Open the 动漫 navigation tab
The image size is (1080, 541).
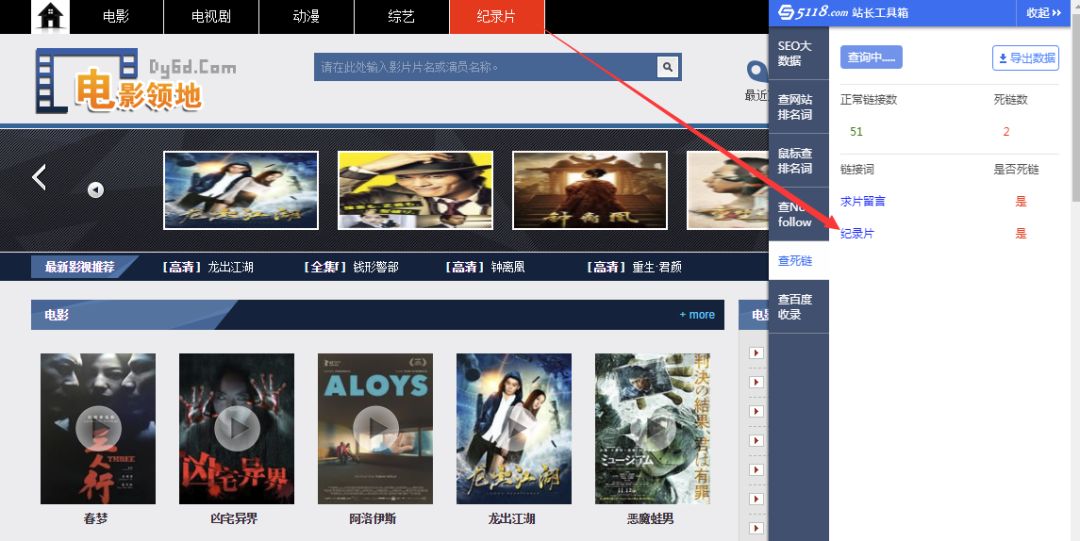[x=306, y=17]
